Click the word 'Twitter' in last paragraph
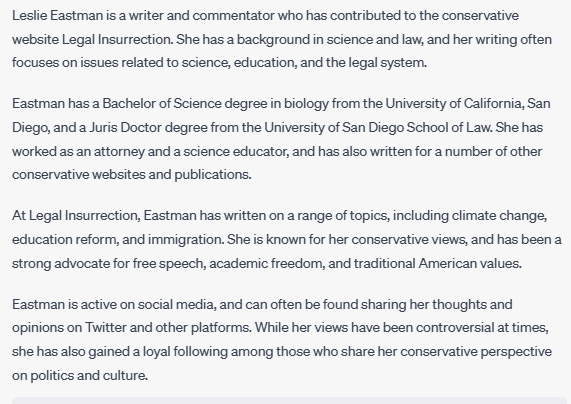This screenshot has height=404, width=571. 106,327
